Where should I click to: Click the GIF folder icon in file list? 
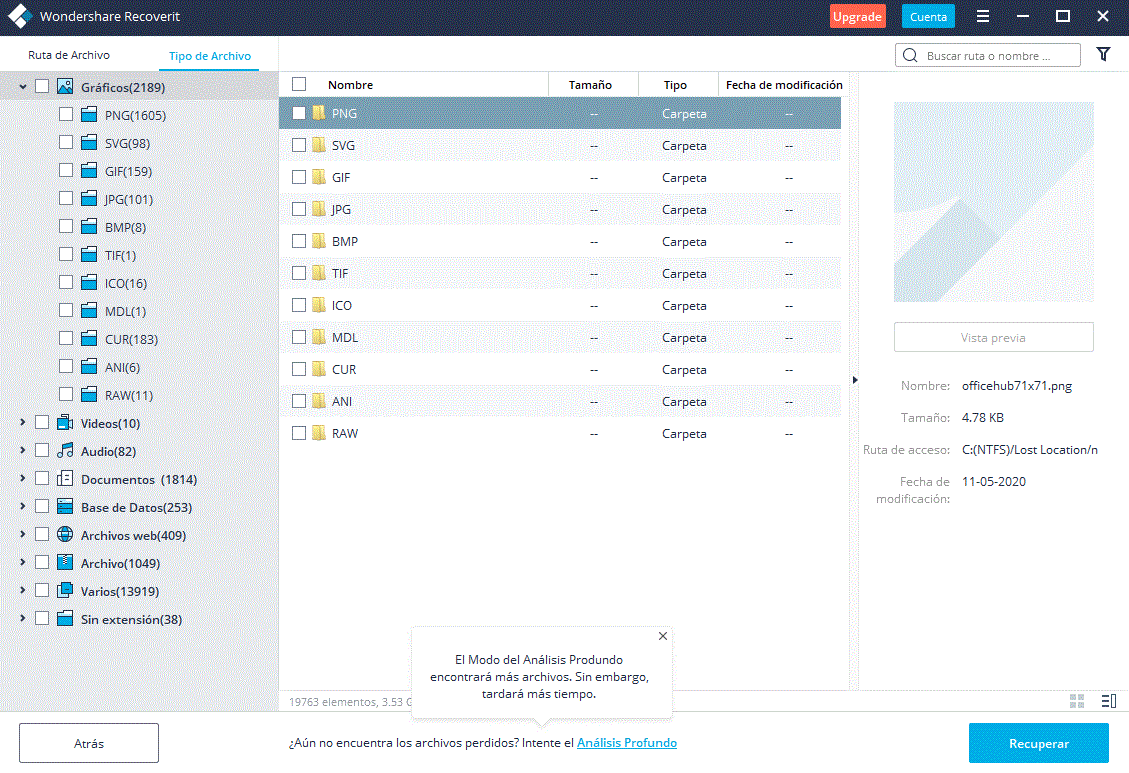(x=319, y=177)
